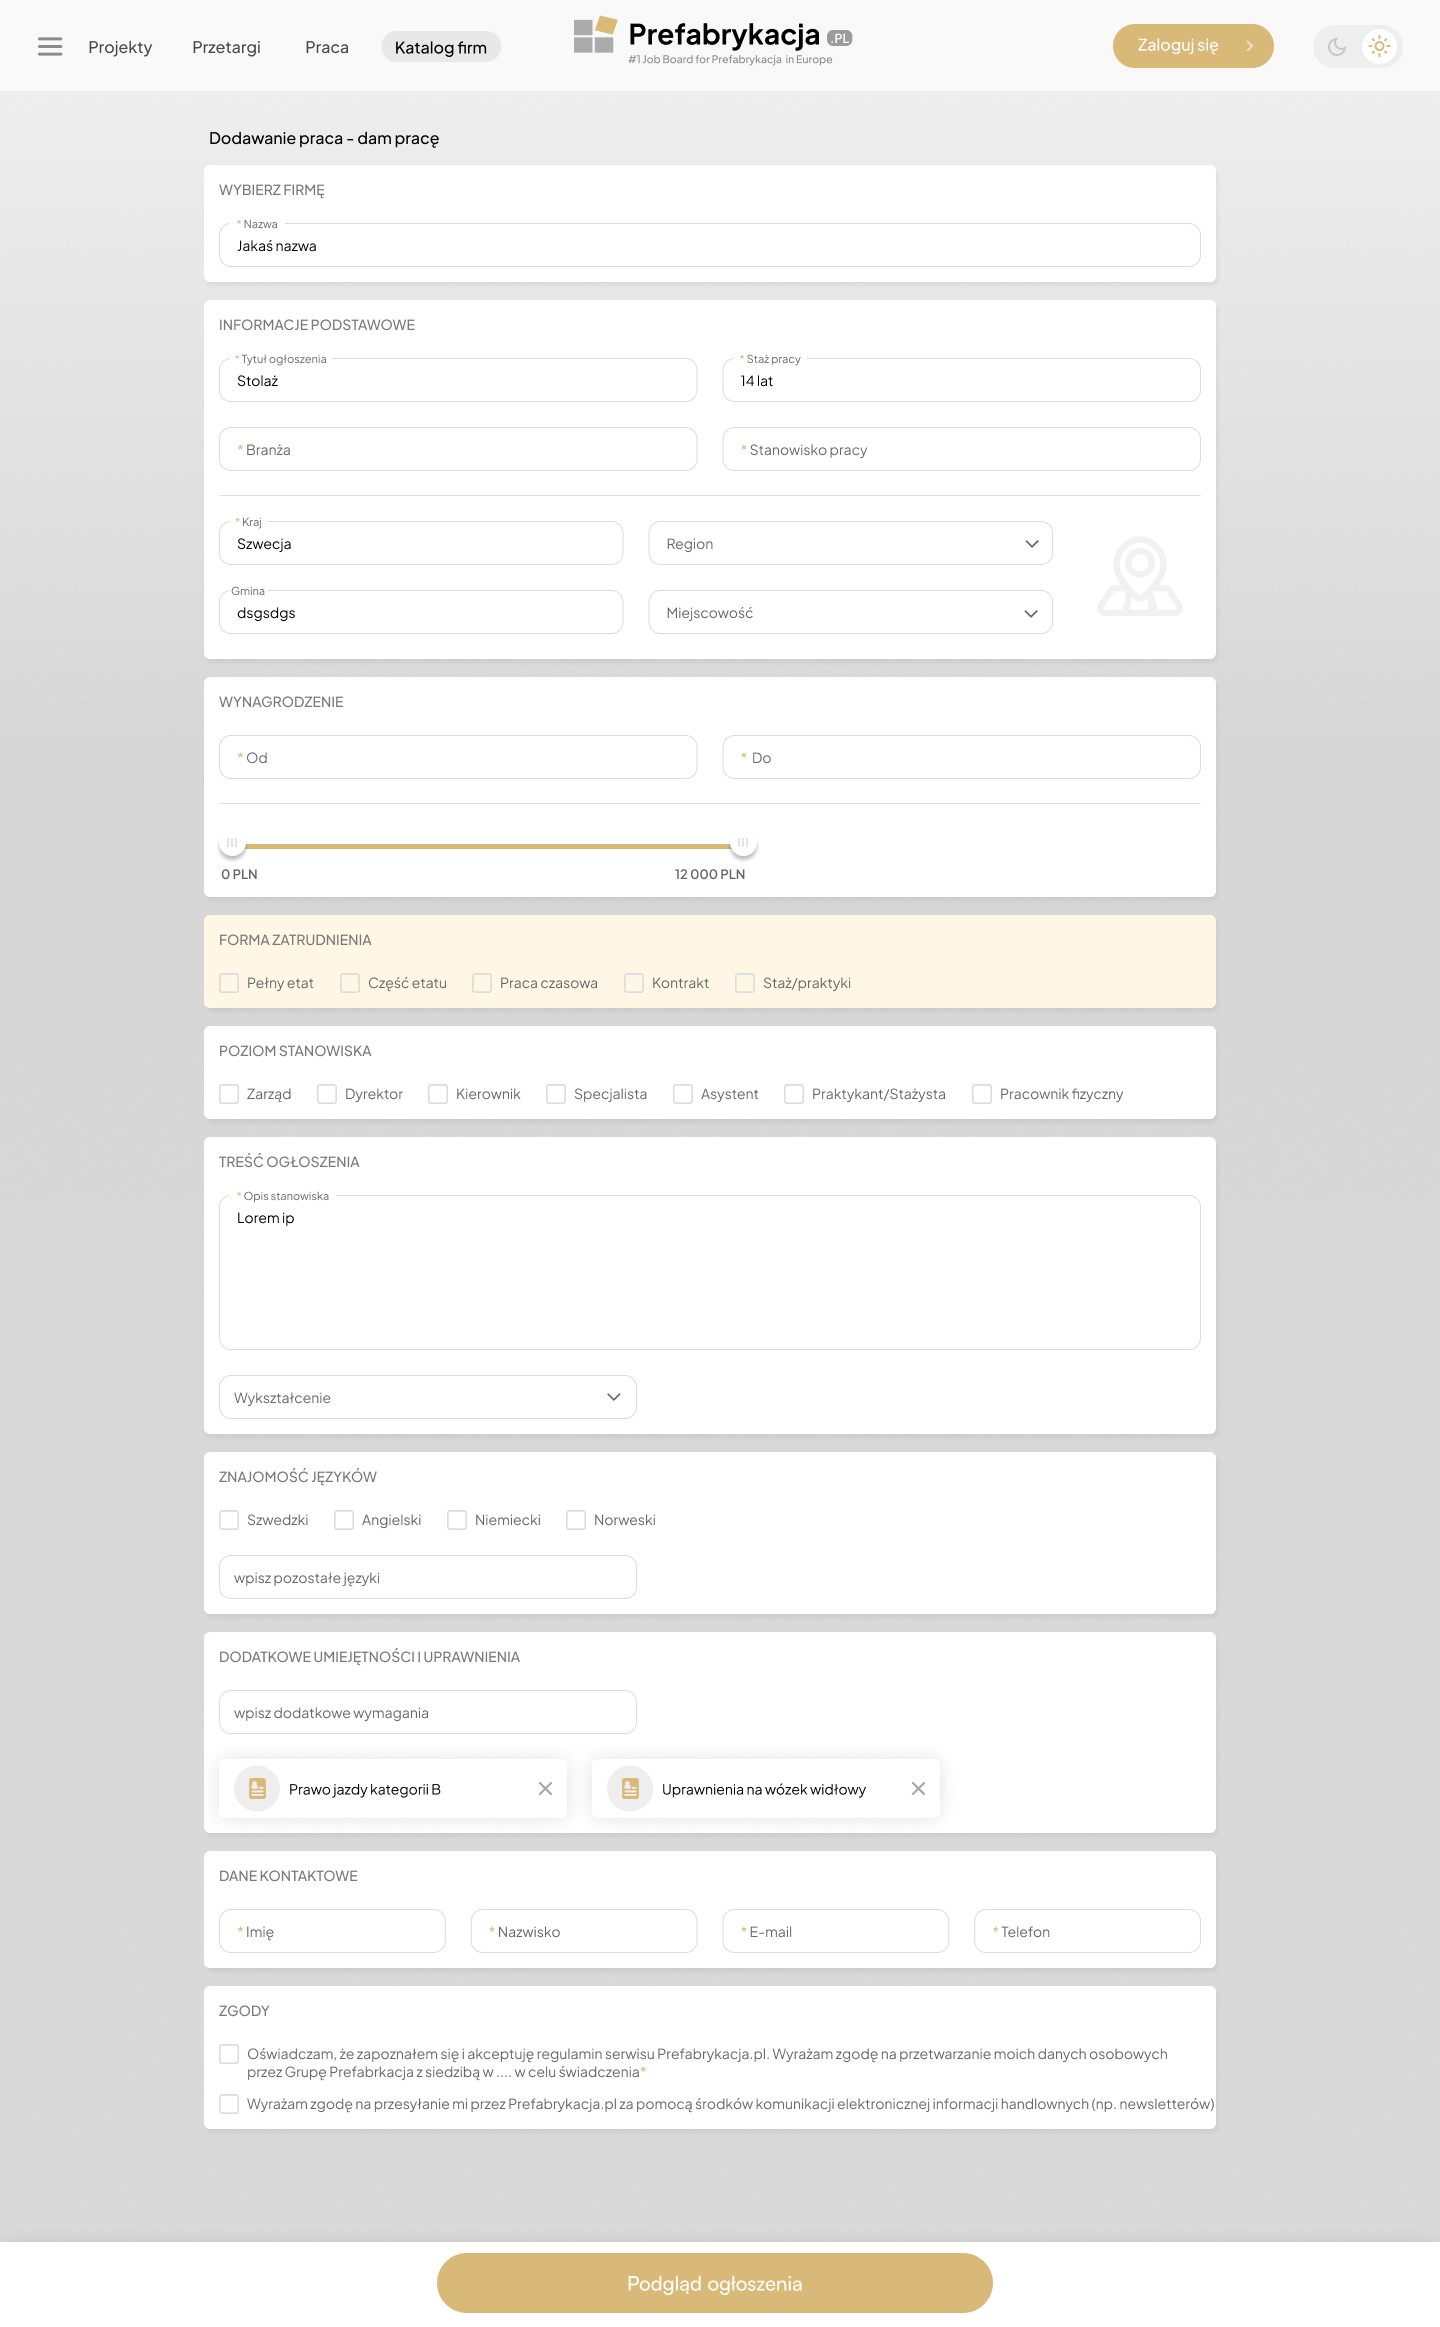Check the Norweski language checkbox
The image size is (1440, 2327).
[576, 1520]
